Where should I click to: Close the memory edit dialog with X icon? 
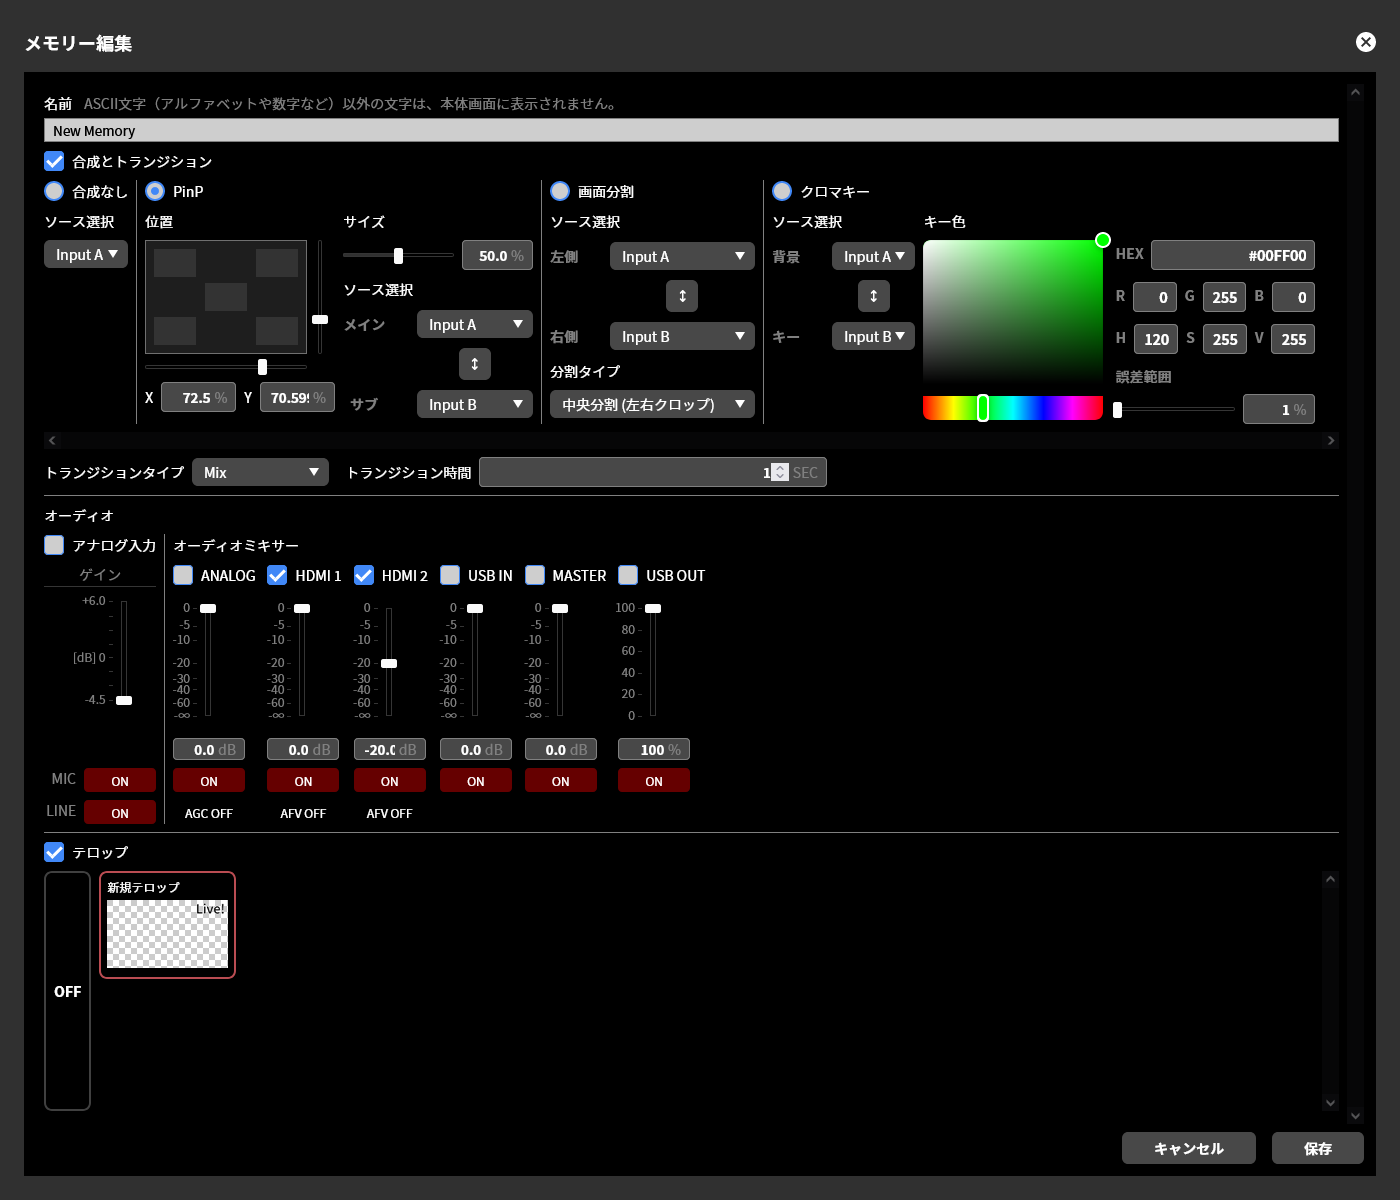coord(1365,42)
